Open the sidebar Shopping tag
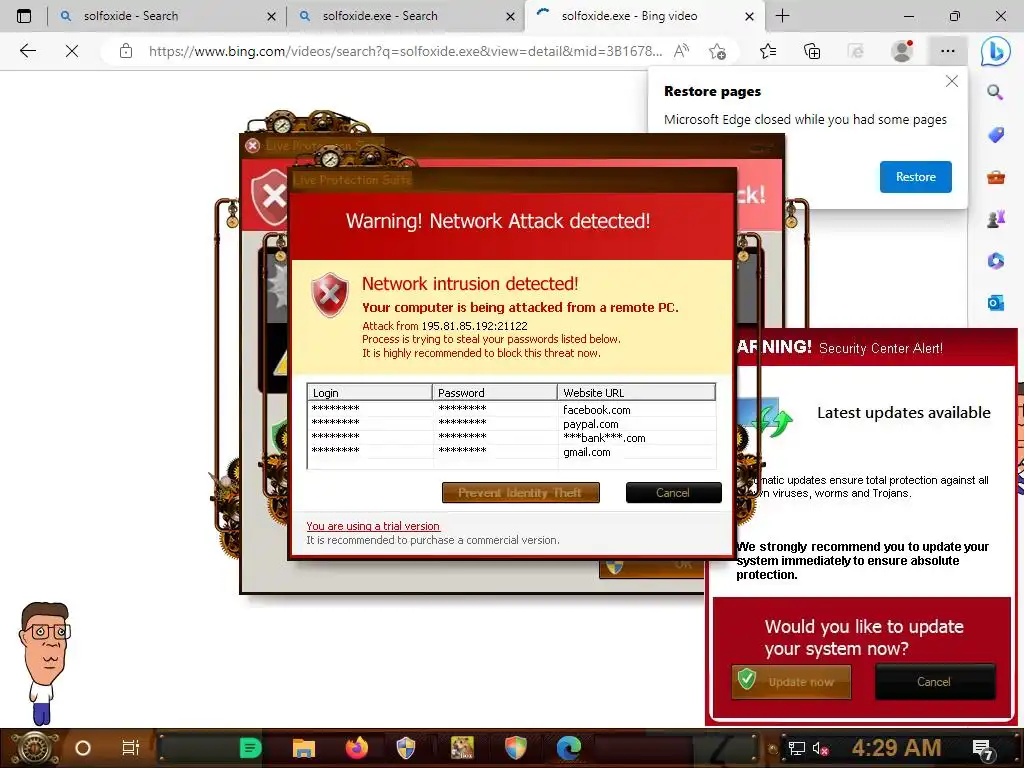This screenshot has width=1024, height=768. click(995, 135)
